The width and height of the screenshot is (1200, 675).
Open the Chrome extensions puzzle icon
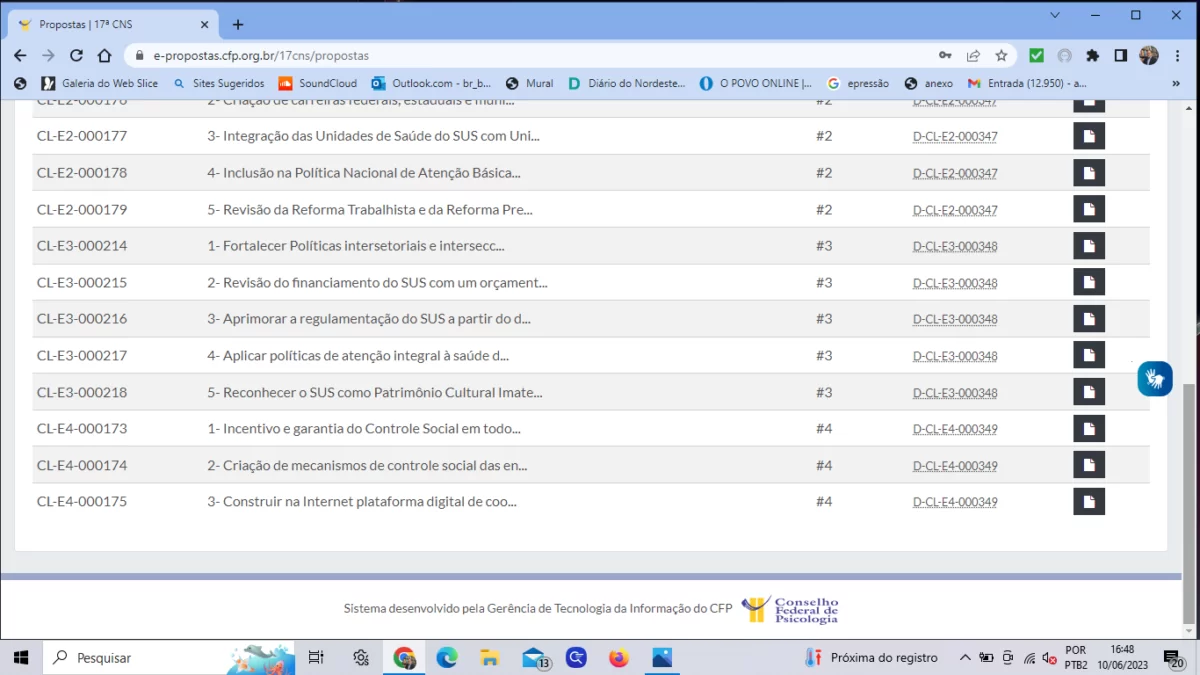[x=1092, y=56]
